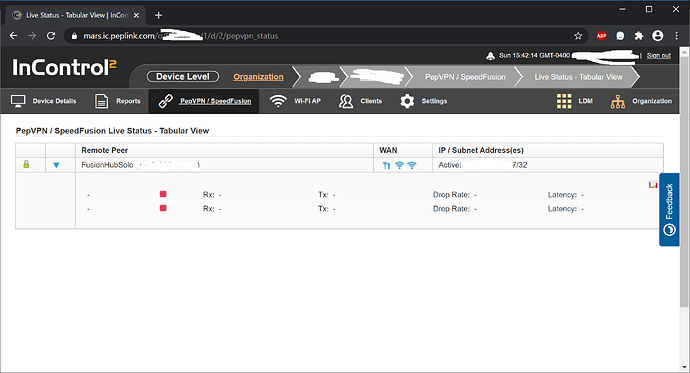Click the Active subnet address text
This screenshot has height=373, width=690.
(x=483, y=165)
